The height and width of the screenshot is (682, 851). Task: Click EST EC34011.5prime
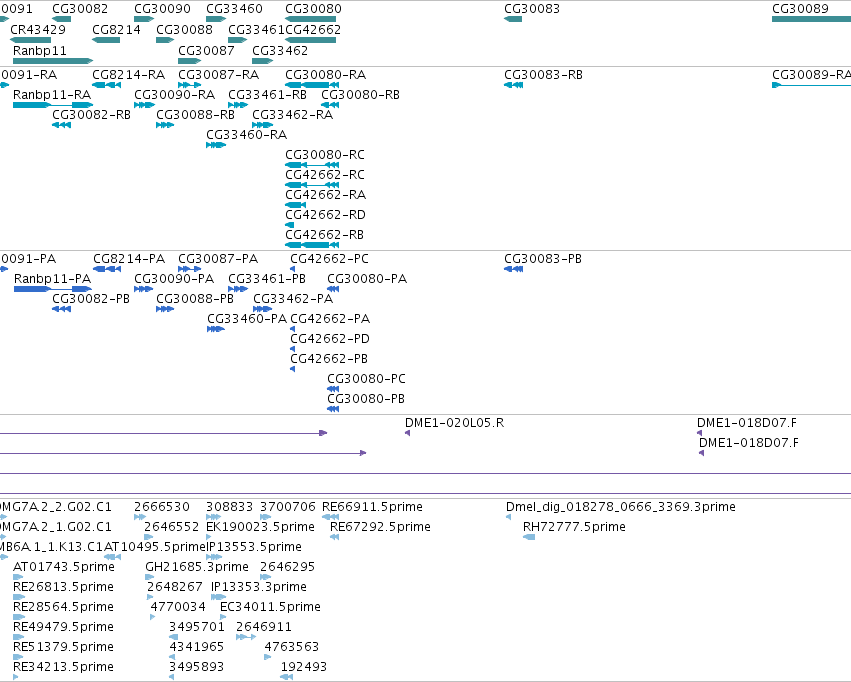[270, 607]
